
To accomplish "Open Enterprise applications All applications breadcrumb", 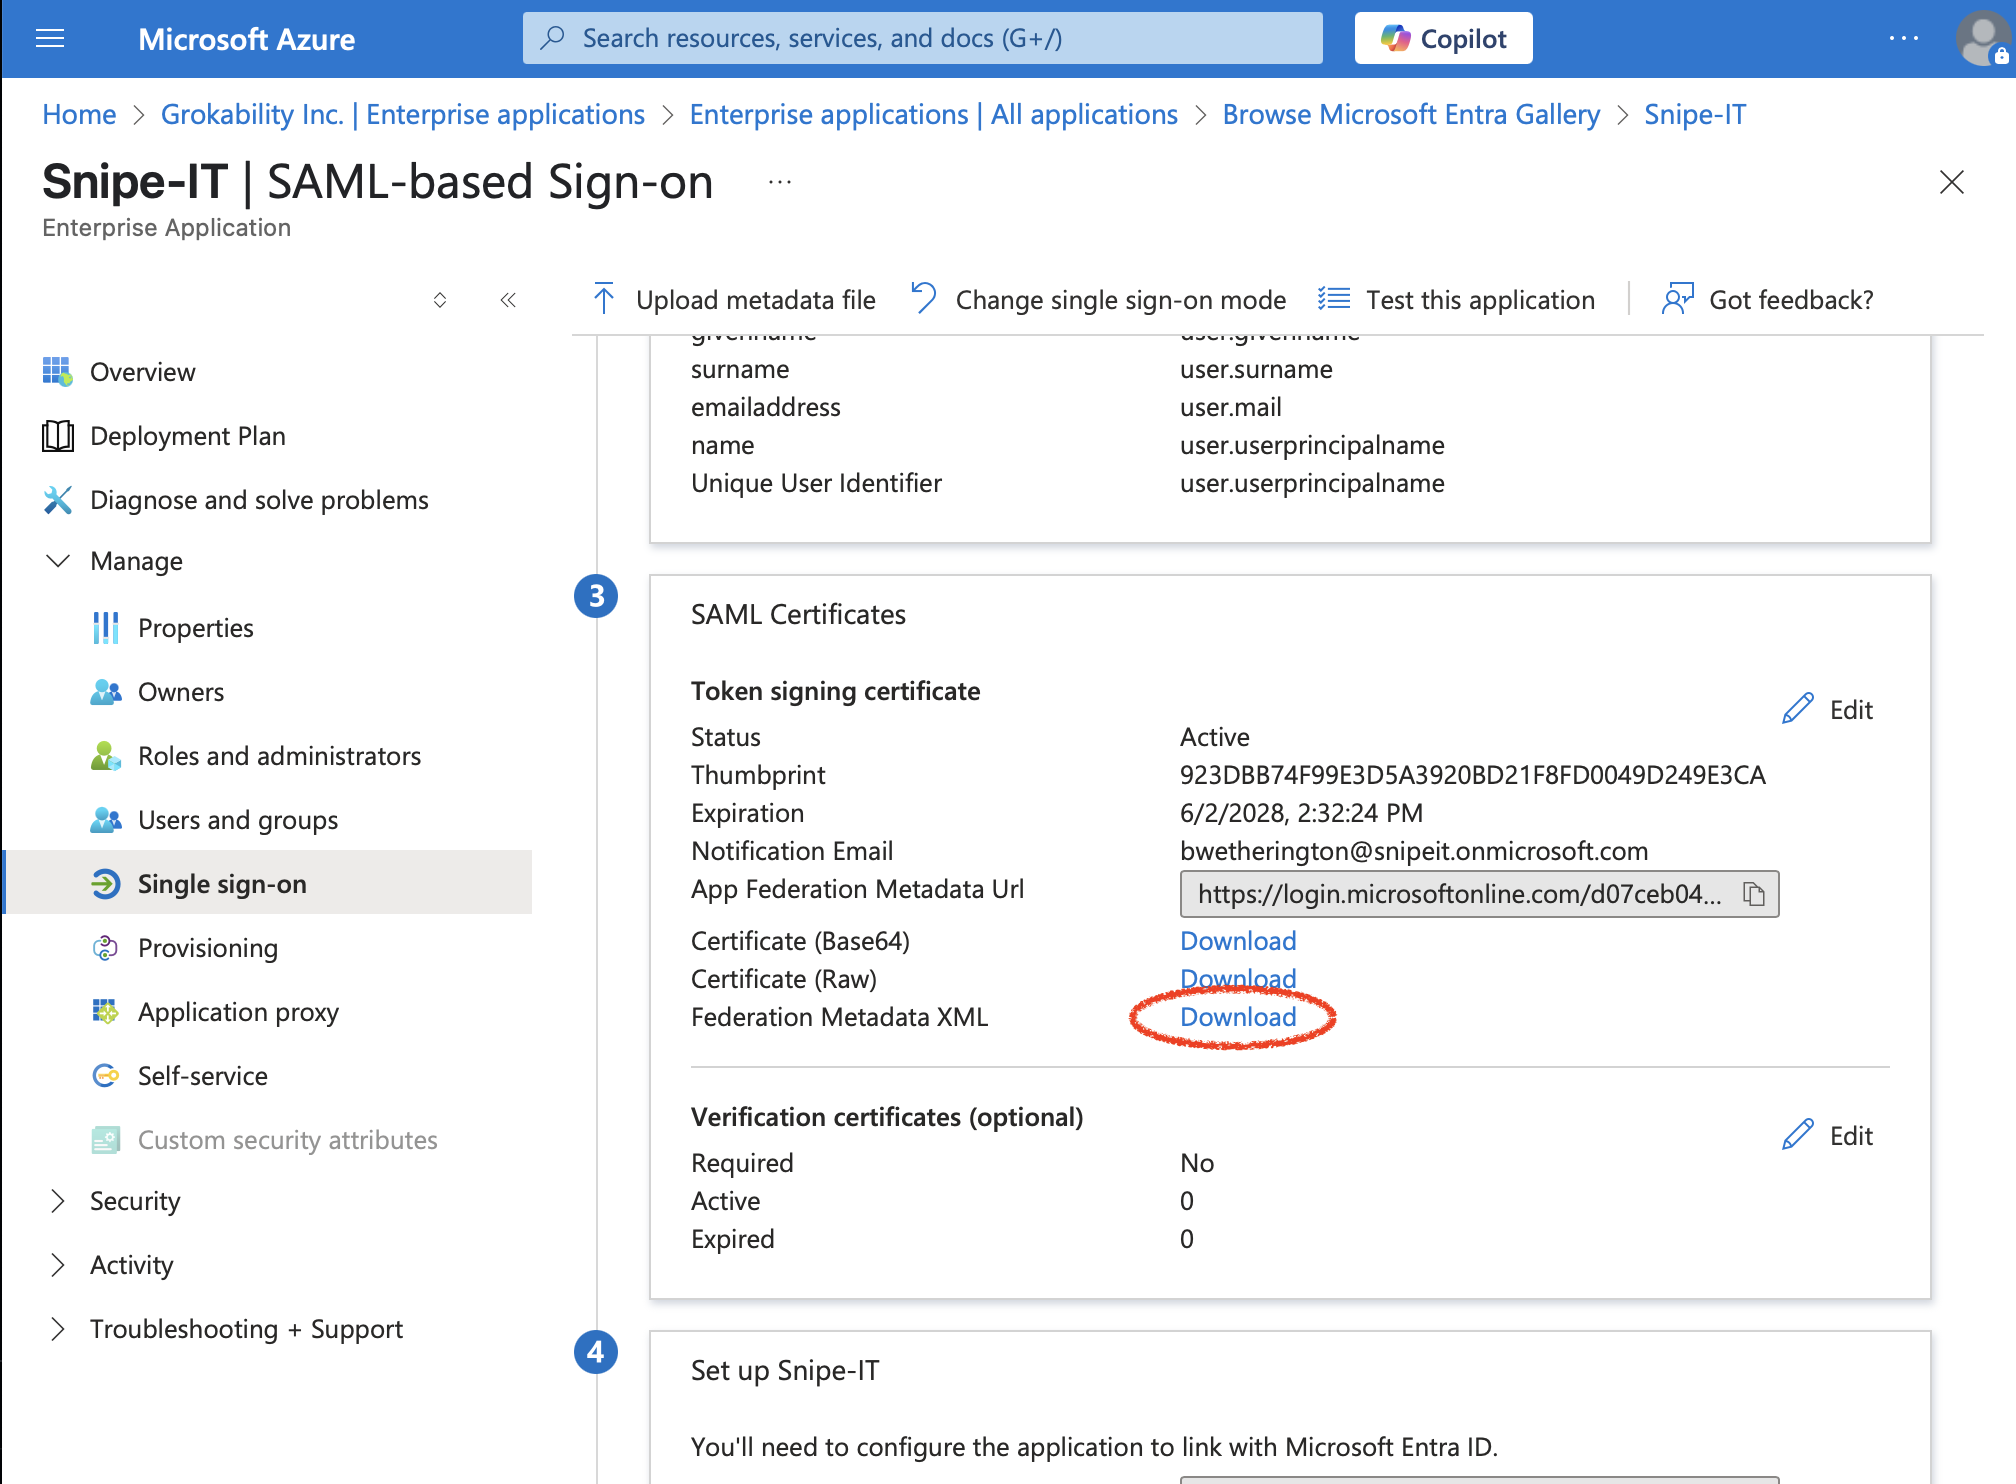I will [x=933, y=115].
